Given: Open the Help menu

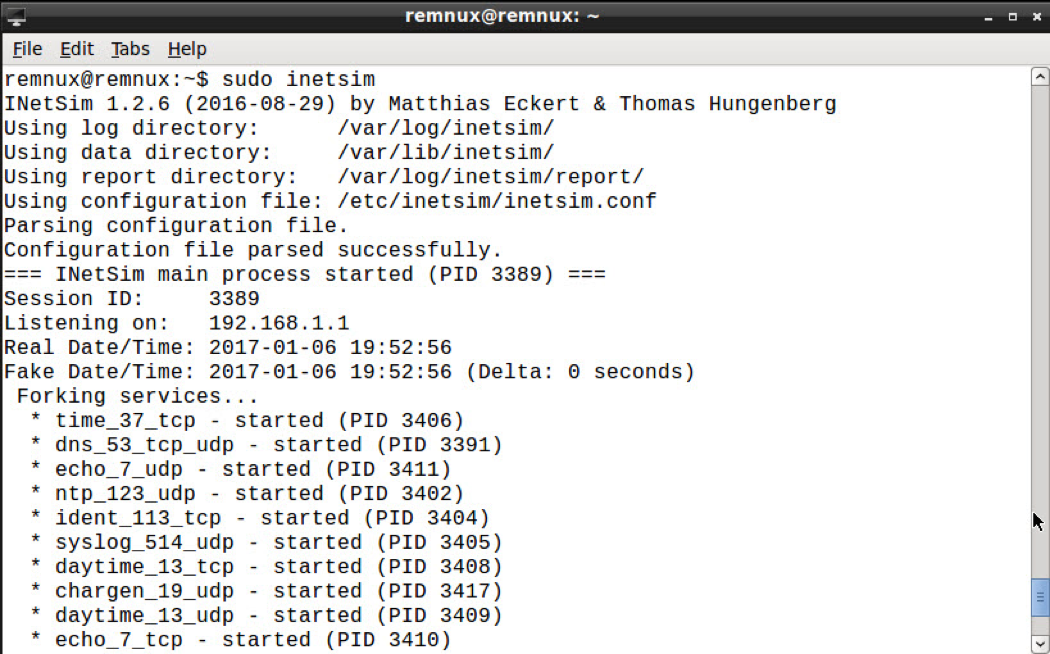Looking at the screenshot, I should point(187,49).
